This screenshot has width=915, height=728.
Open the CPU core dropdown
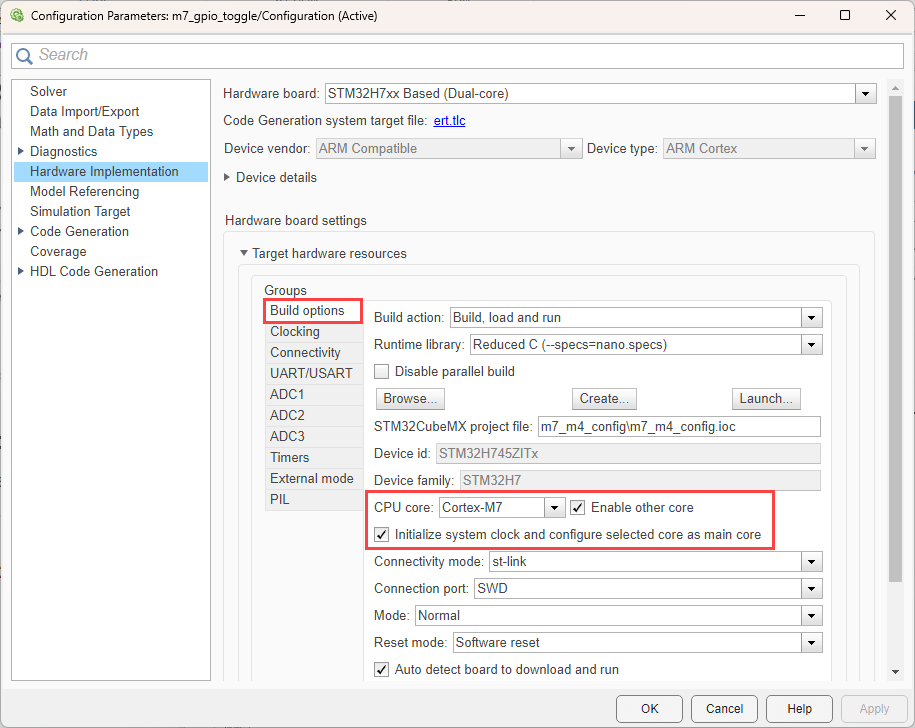[555, 508]
